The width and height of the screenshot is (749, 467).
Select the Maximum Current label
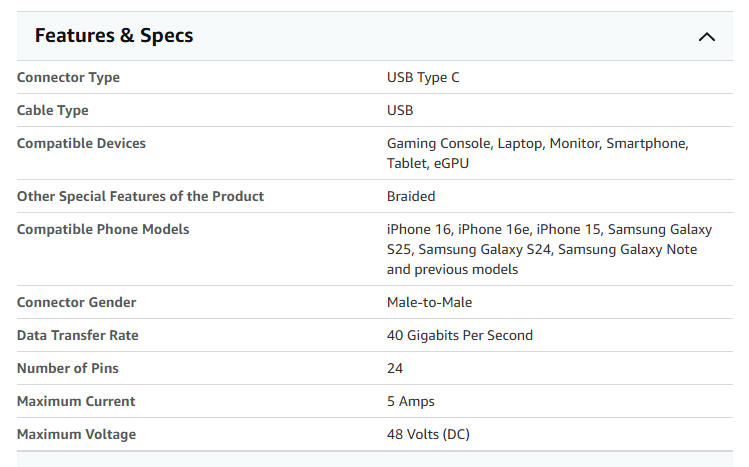pyautogui.click(x=76, y=402)
